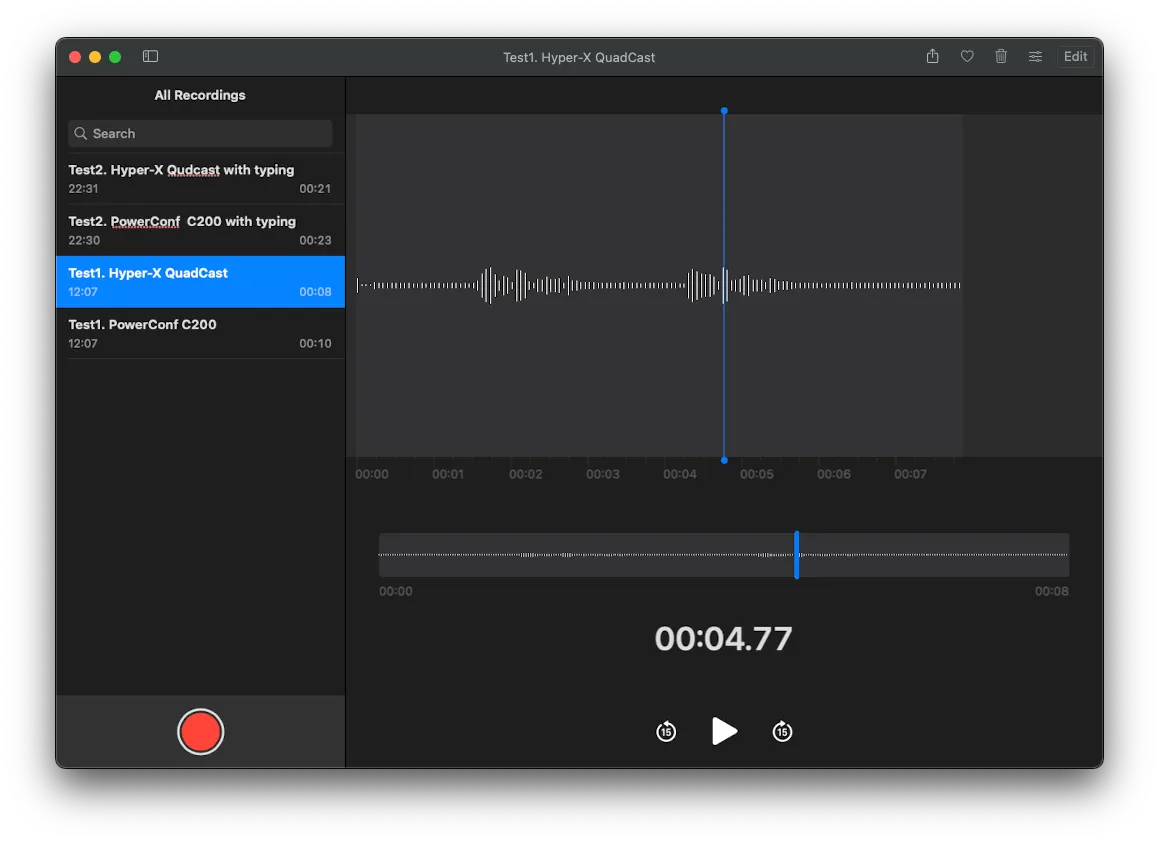1159x842 pixels.
Task: Click the magnifying glass search icon
Action: point(81,134)
